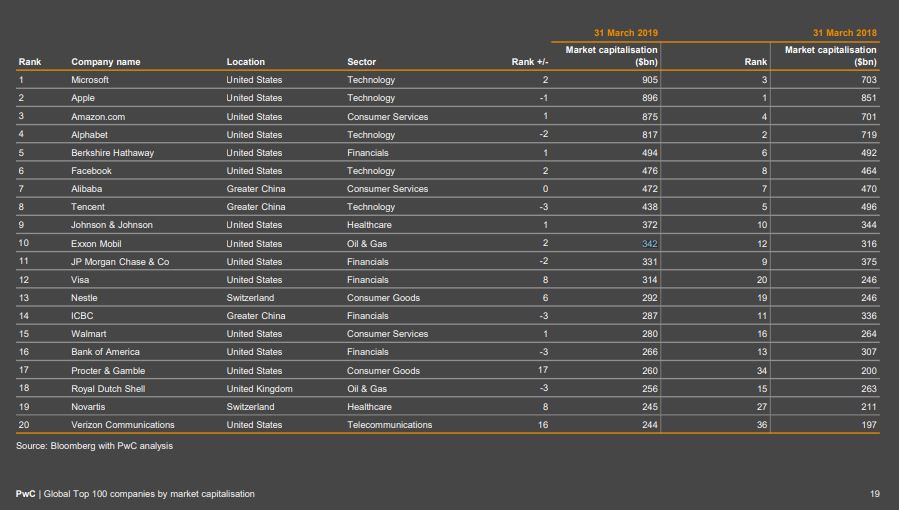Click the Company name column header
This screenshot has height=510, width=899.
(x=105, y=62)
